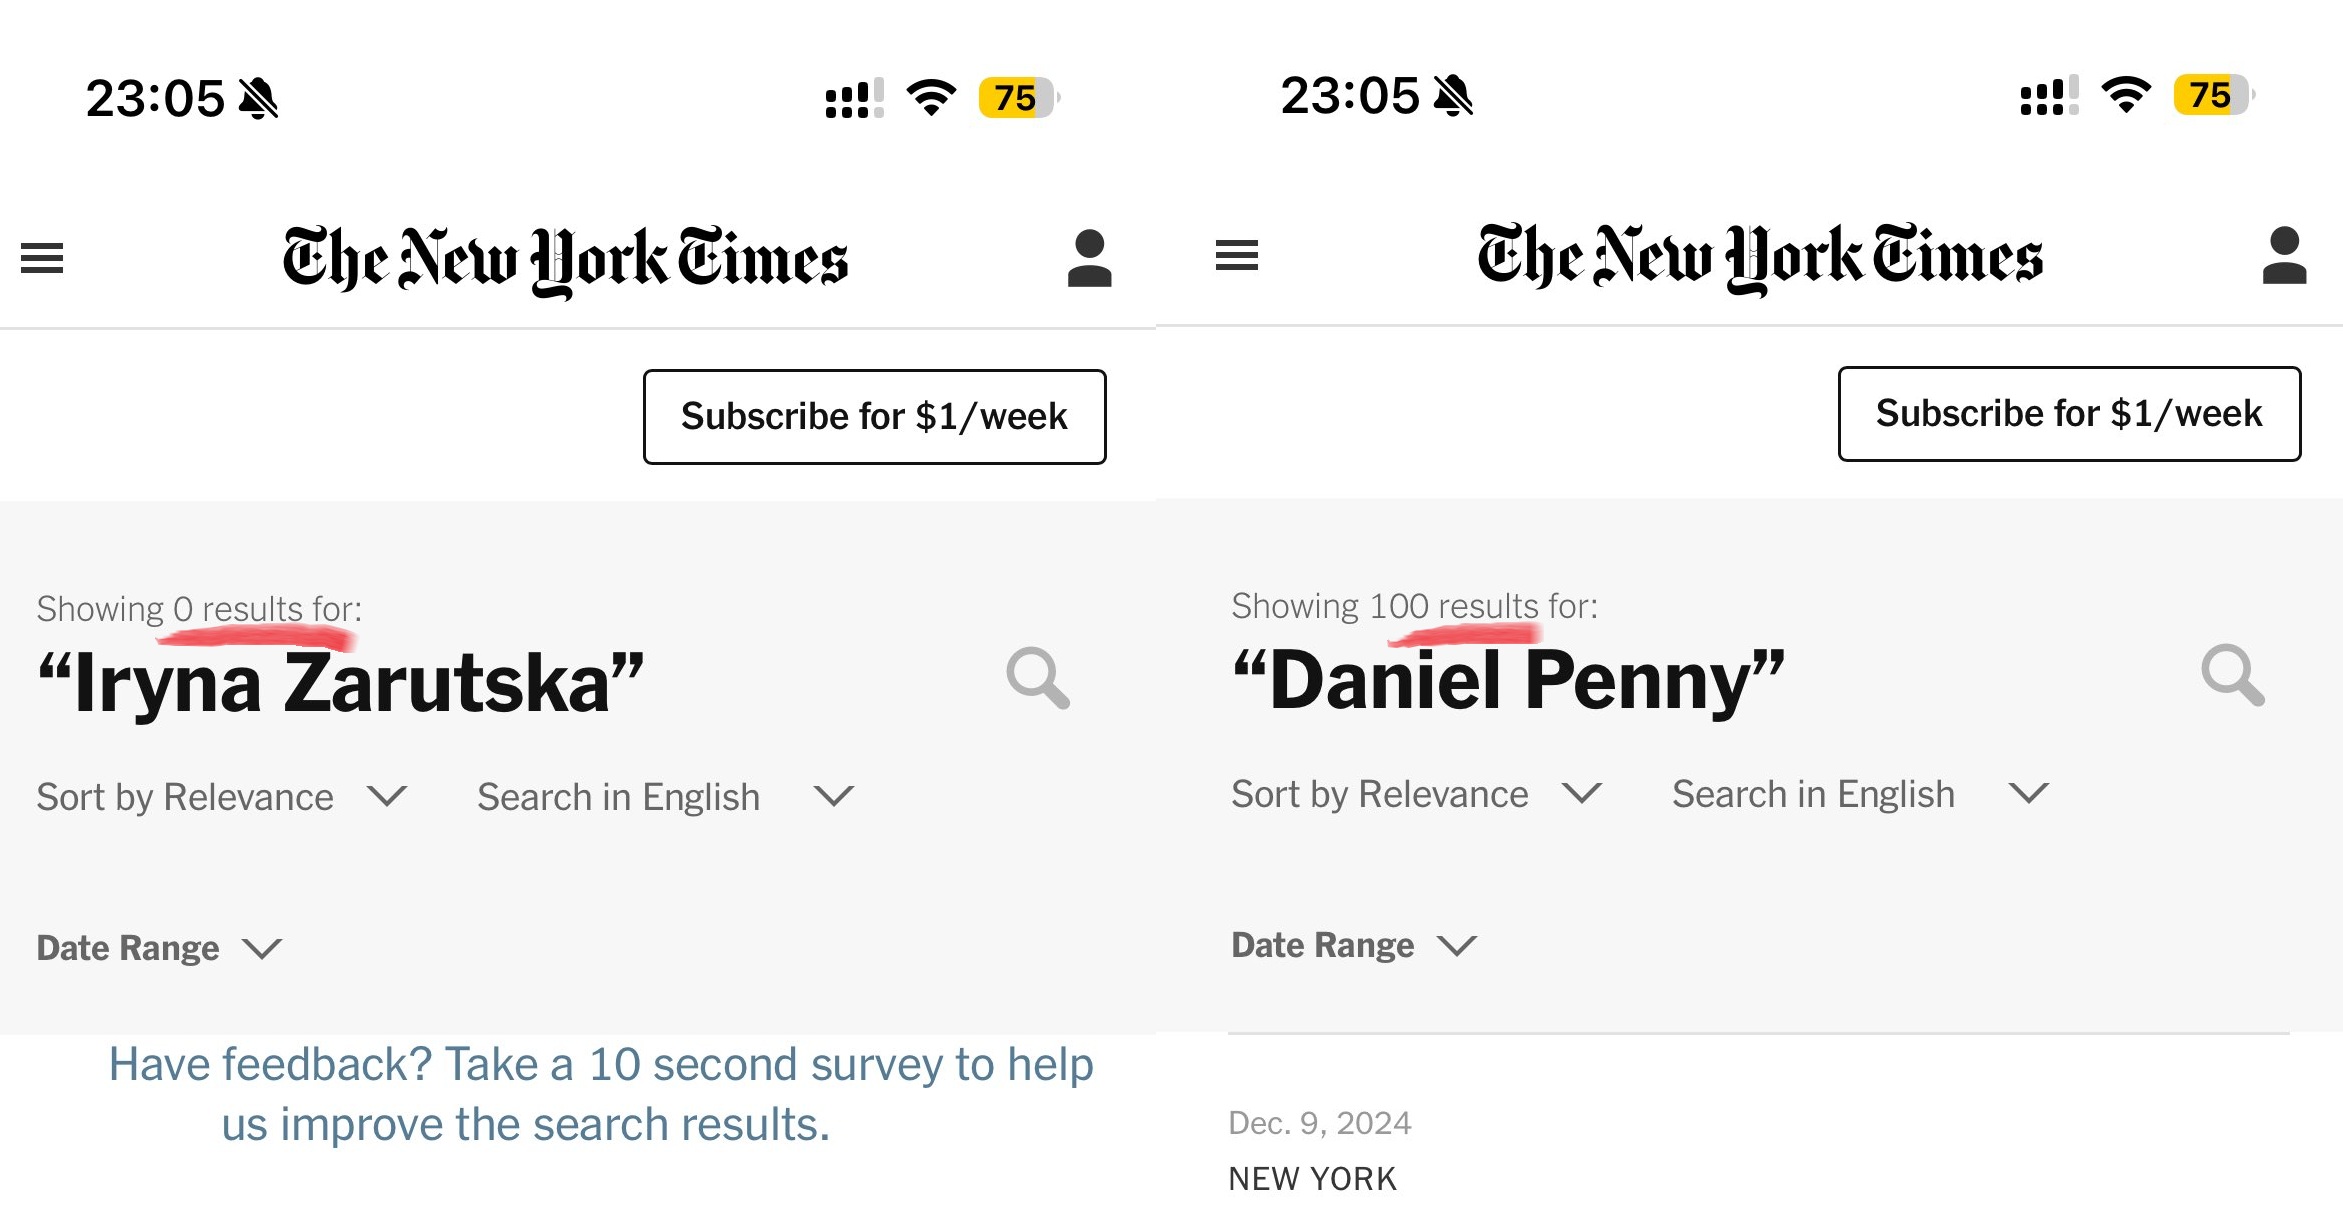Viewport: 2343px width, 1206px height.
Task: Expand Search in English dropdown, left screen
Action: pos(665,797)
